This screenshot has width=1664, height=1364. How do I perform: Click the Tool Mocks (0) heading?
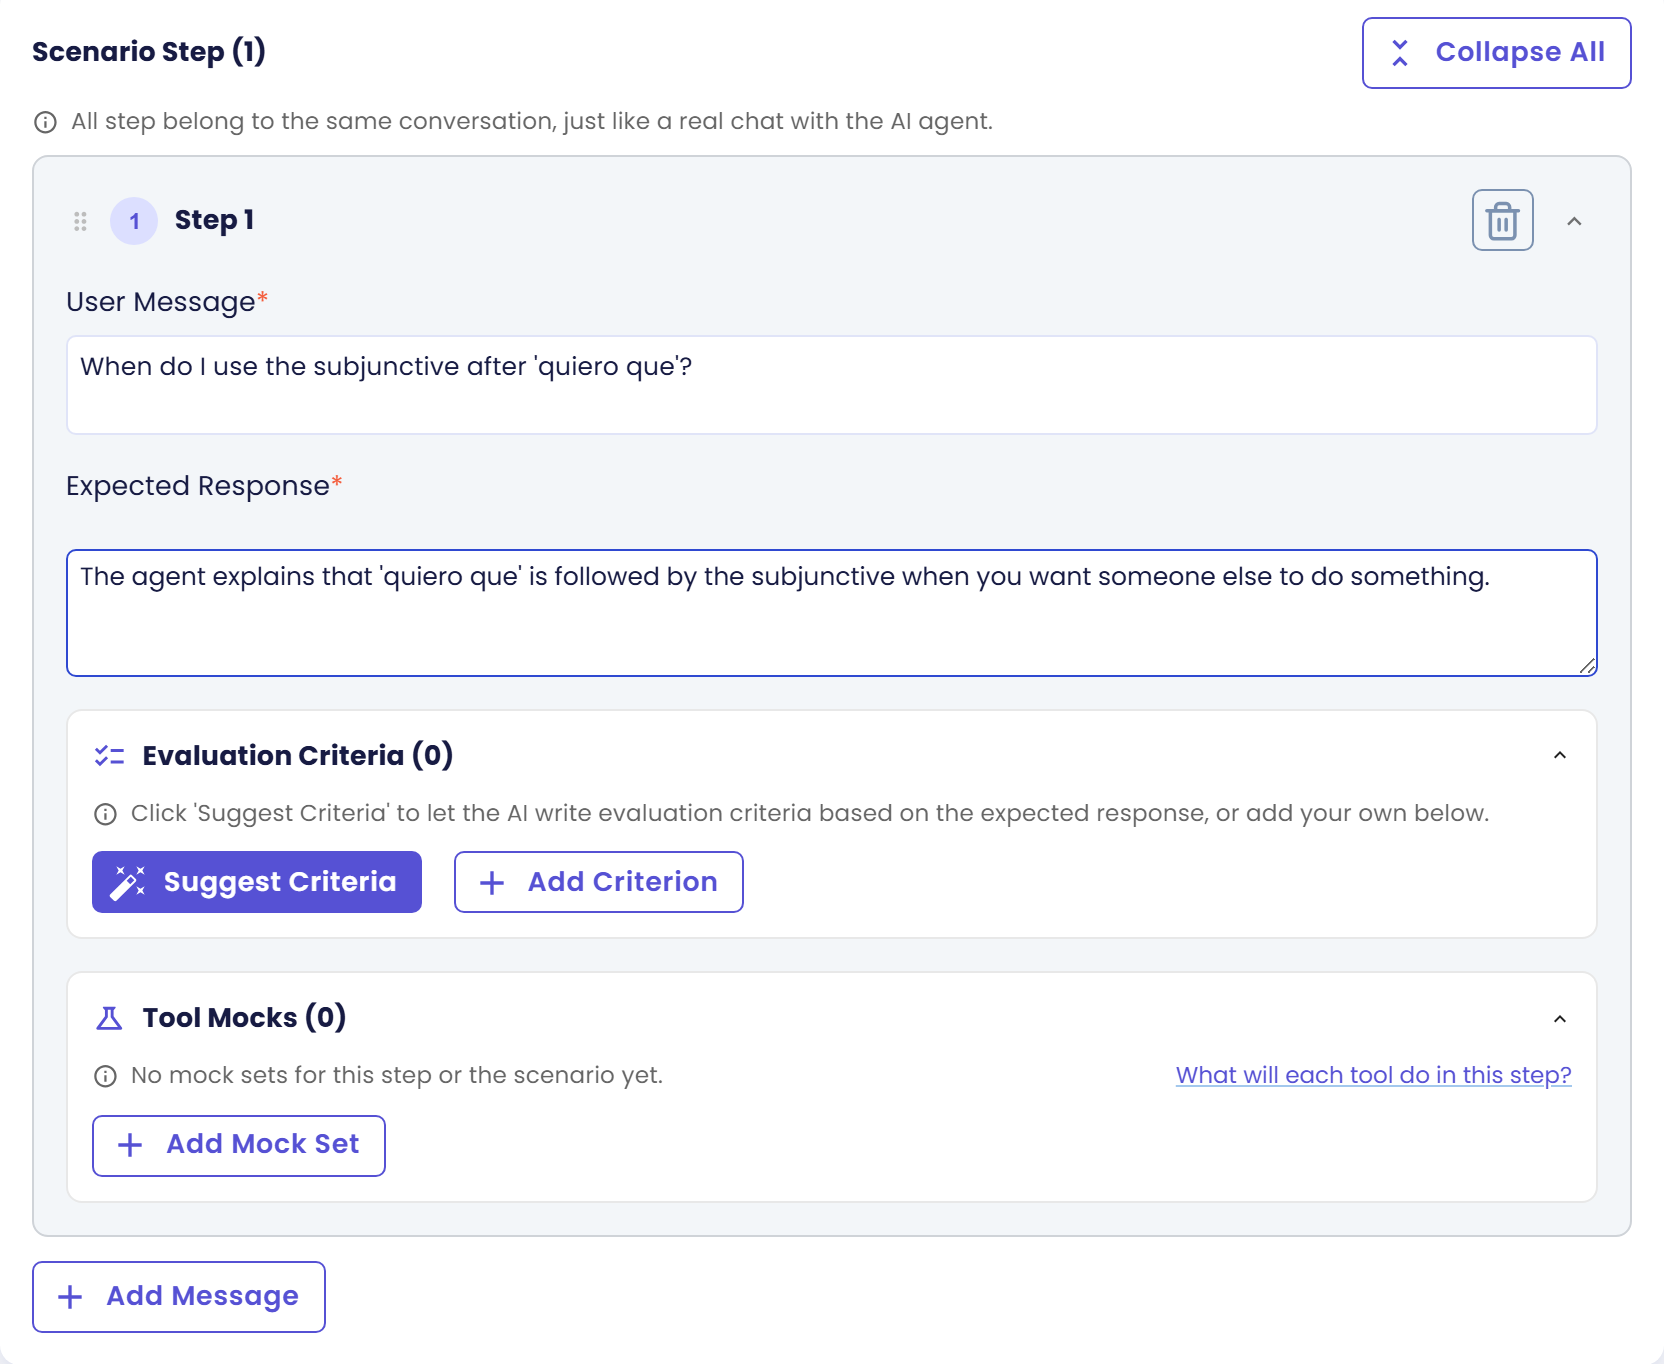244,1017
